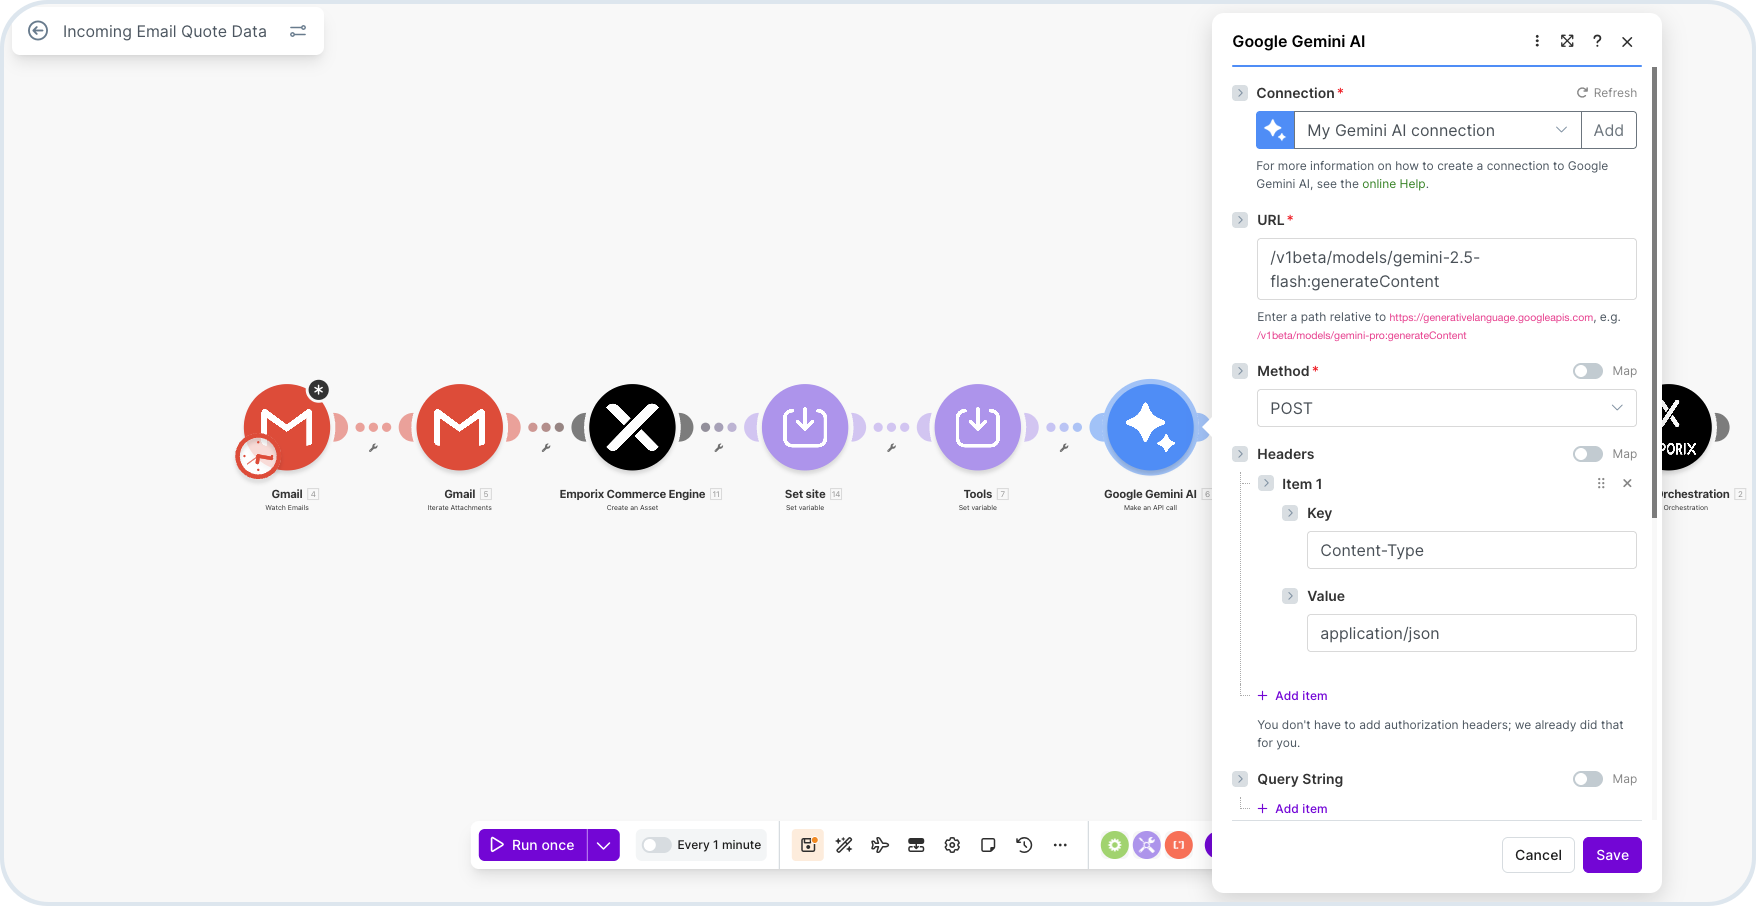
Task: Click the purple tools icon
Action: (x=1146, y=845)
